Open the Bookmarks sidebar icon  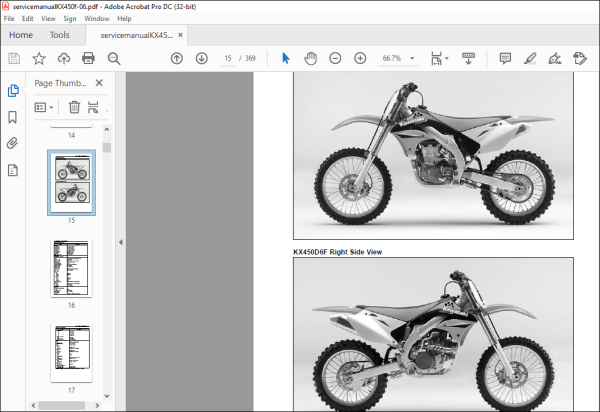click(13, 117)
